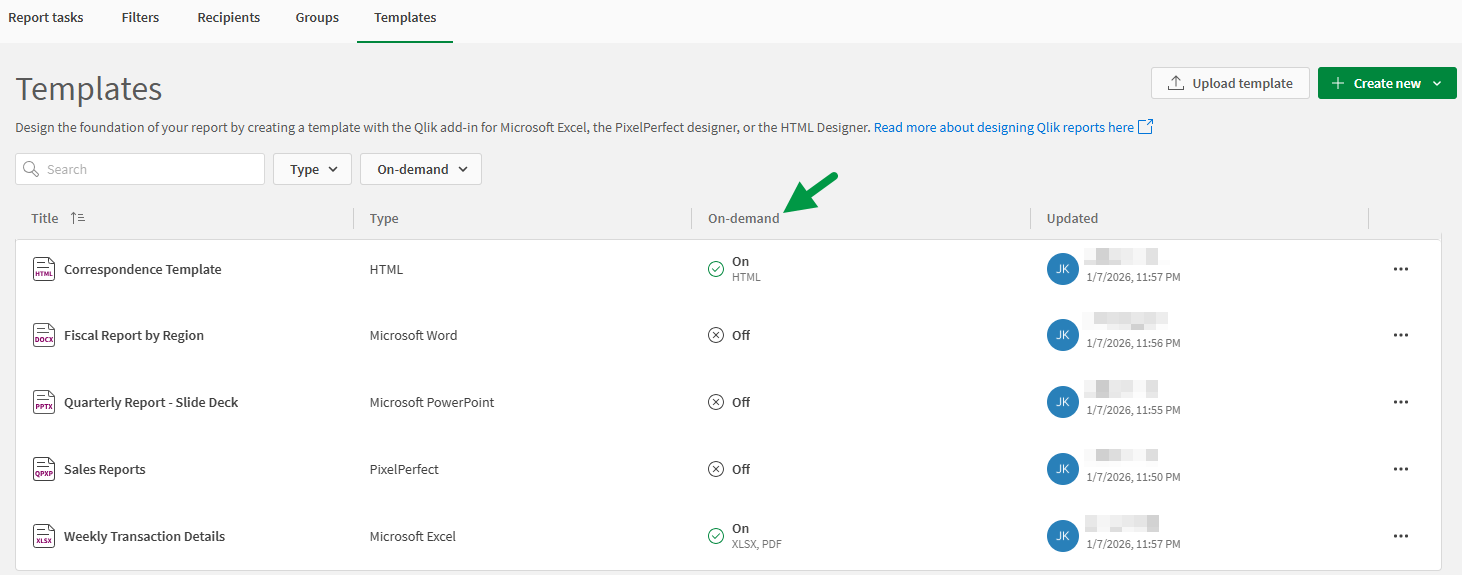Click the QPXP icon for Sales Reports
Screen dimensions: 1462x575
point(43,469)
